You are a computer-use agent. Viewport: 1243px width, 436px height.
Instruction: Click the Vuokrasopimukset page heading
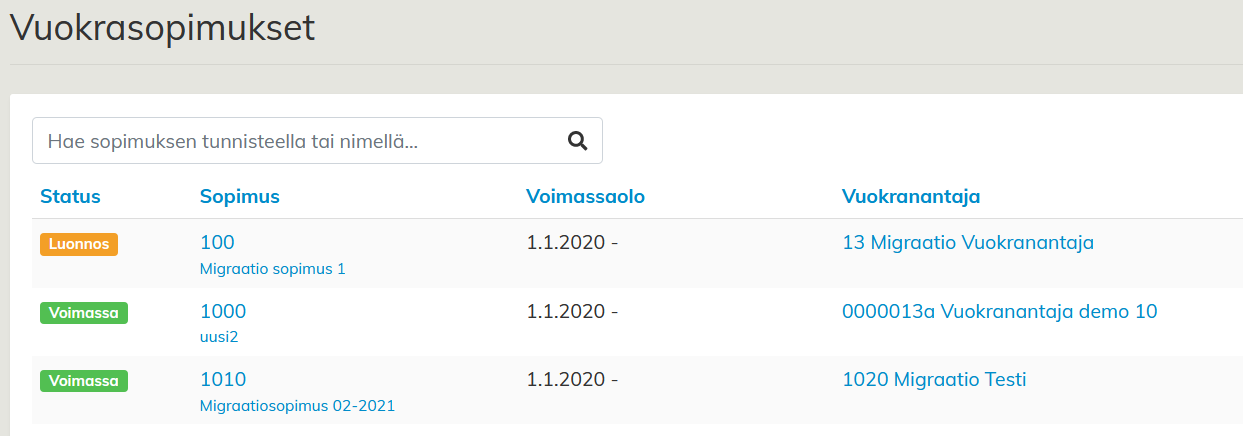[x=162, y=28]
